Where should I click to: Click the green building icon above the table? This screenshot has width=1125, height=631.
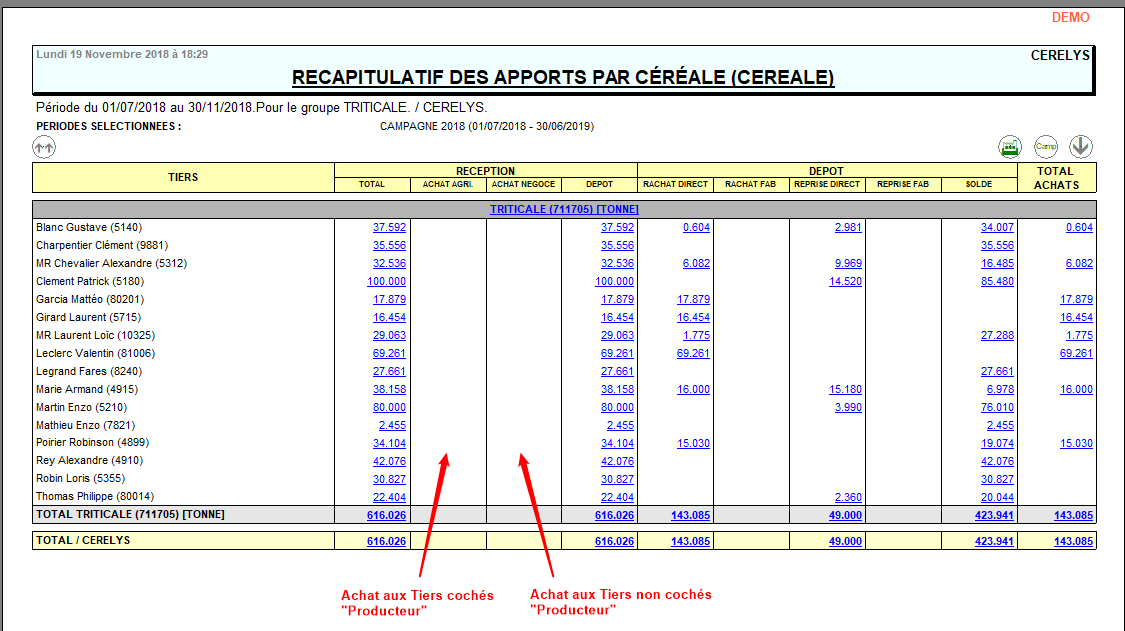1009,147
